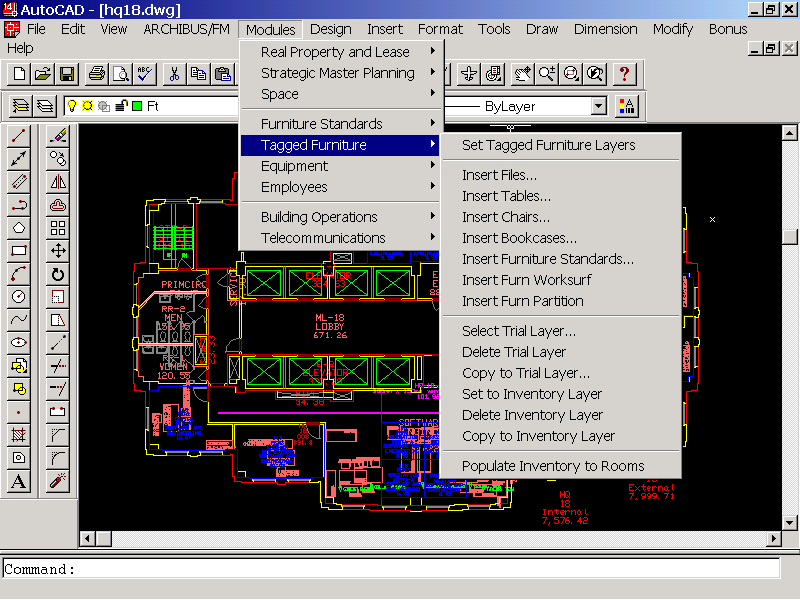Viewport: 800px width, 600px height.
Task: Create a new drawing with New icon
Action: coord(19,74)
